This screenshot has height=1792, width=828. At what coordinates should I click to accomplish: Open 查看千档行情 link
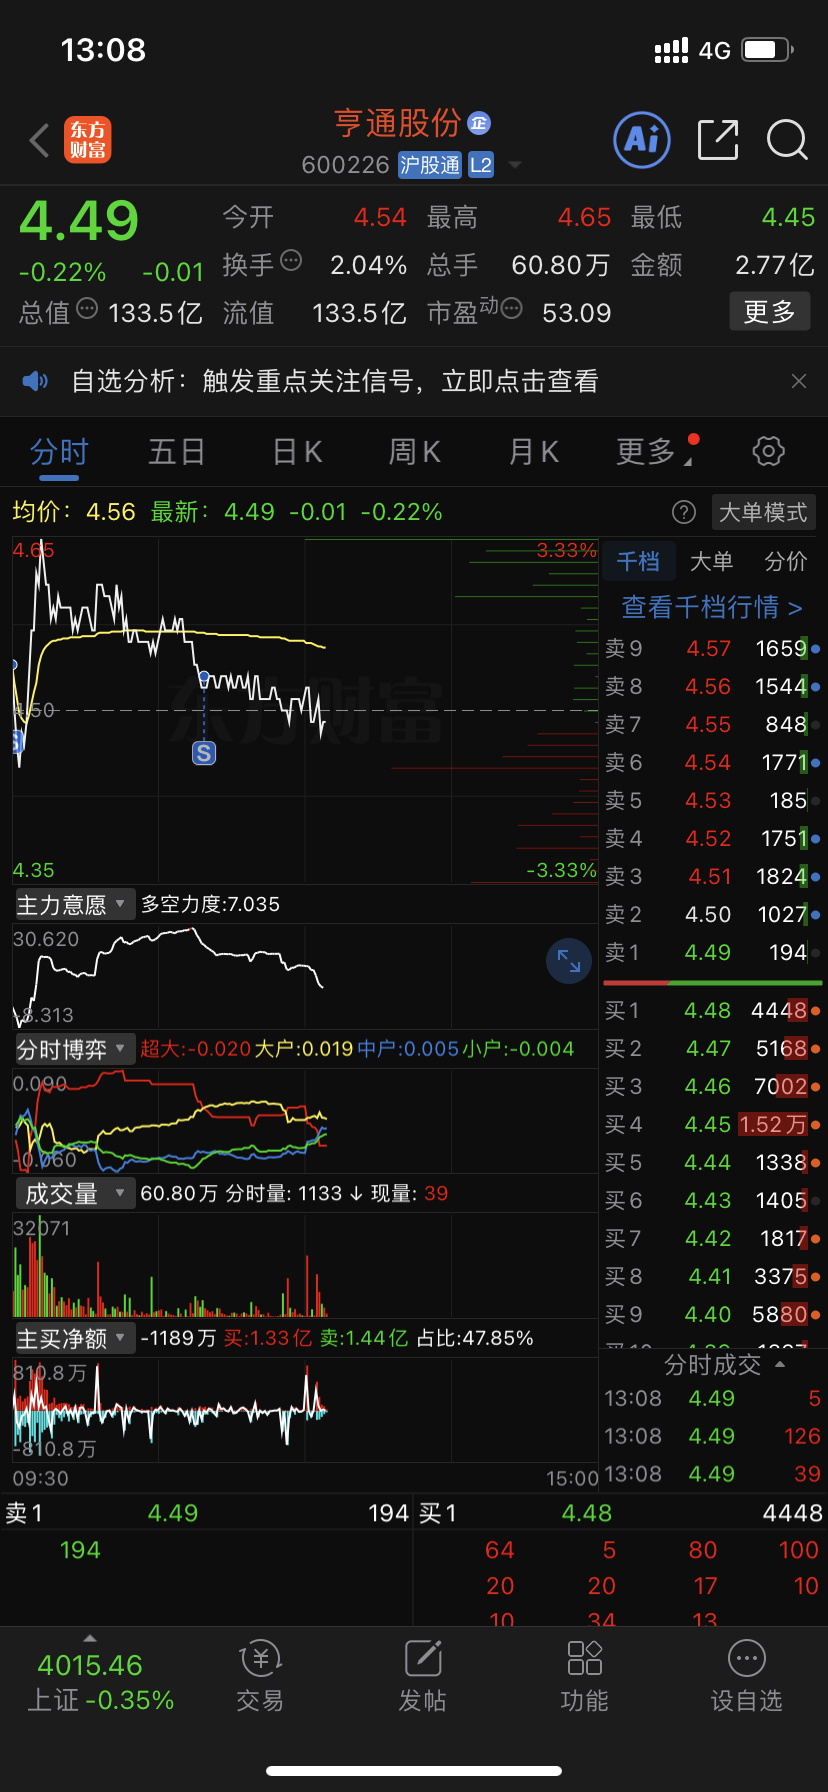coord(712,607)
